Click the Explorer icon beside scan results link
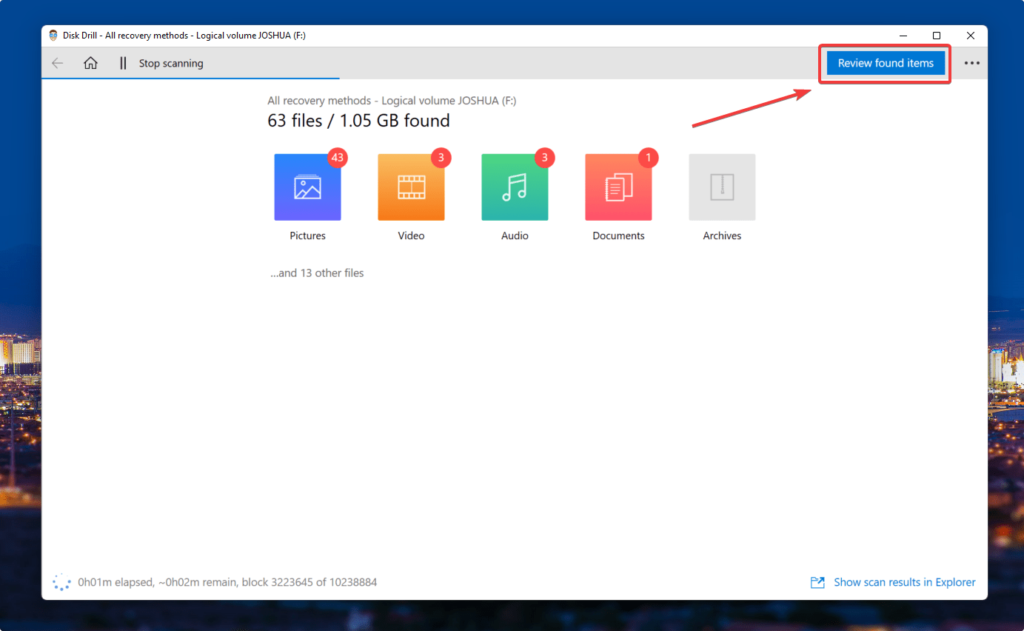 817,581
